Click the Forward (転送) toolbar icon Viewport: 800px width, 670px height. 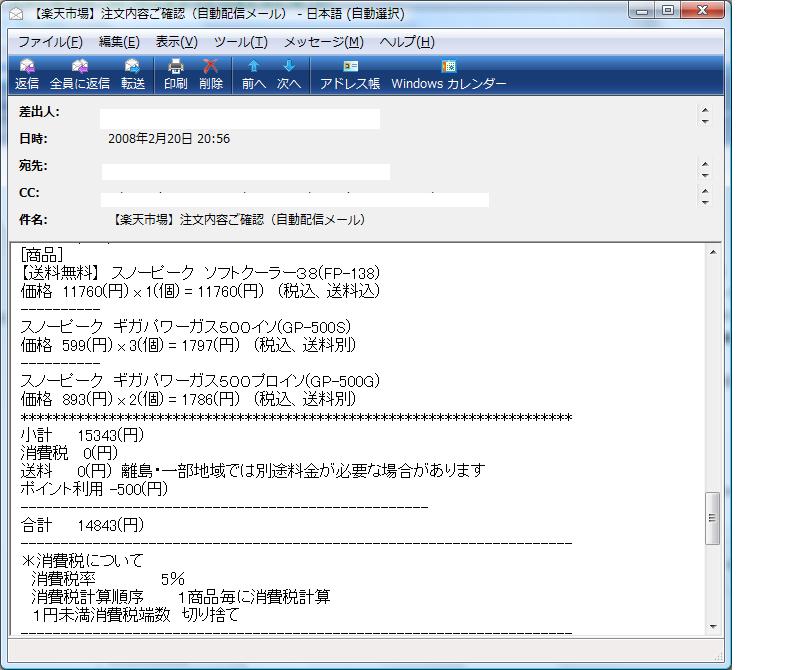[x=133, y=75]
